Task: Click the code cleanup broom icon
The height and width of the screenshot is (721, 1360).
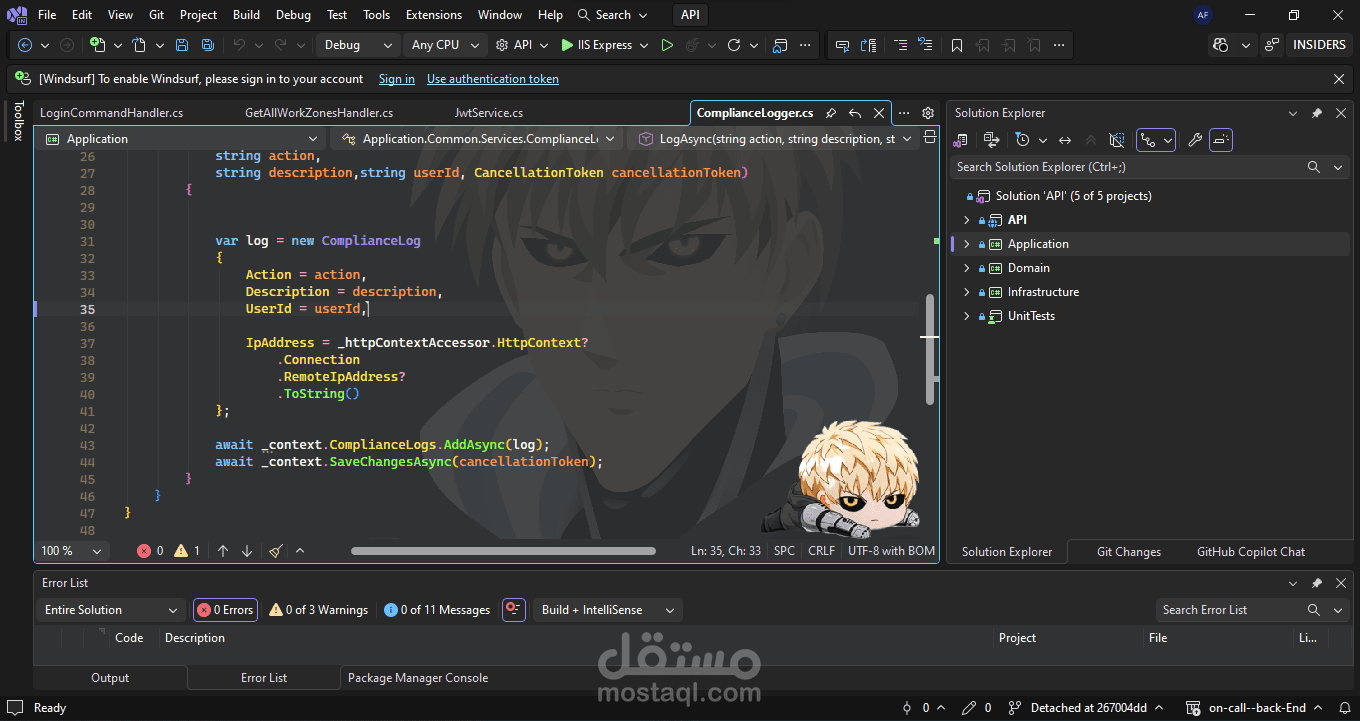Action: tap(276, 551)
